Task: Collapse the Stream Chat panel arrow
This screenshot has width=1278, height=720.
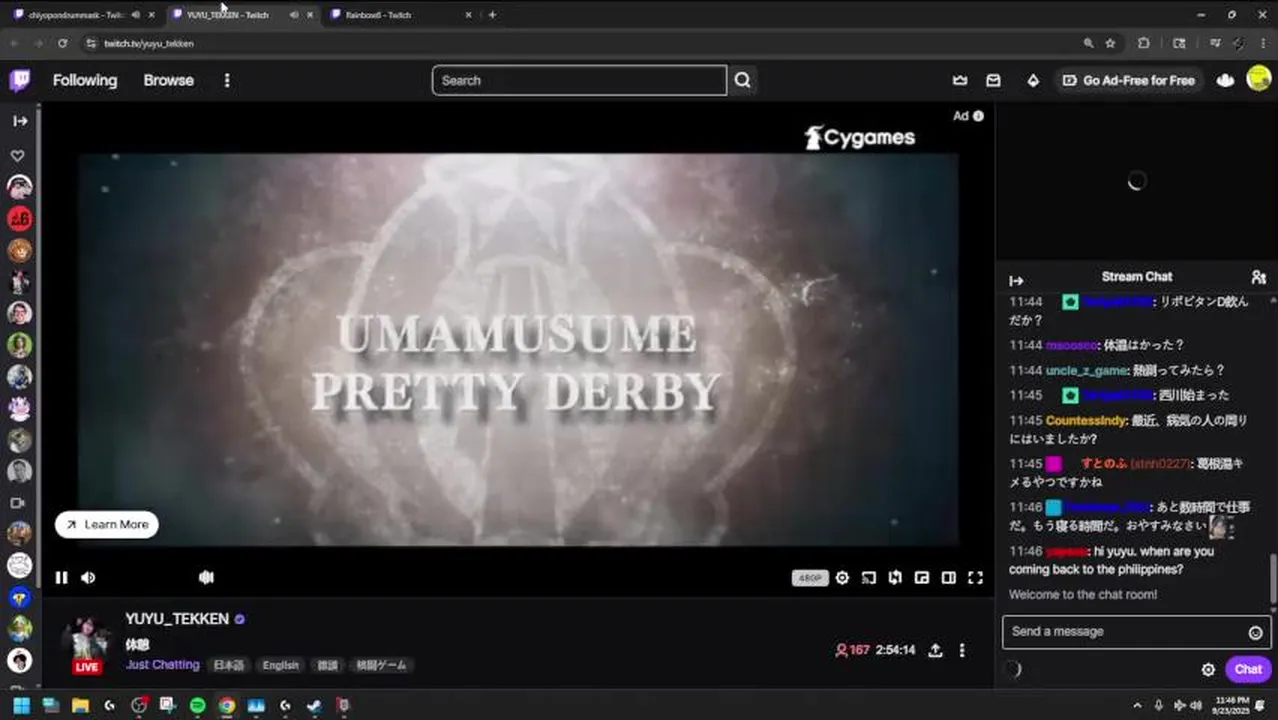Action: pos(1016,280)
